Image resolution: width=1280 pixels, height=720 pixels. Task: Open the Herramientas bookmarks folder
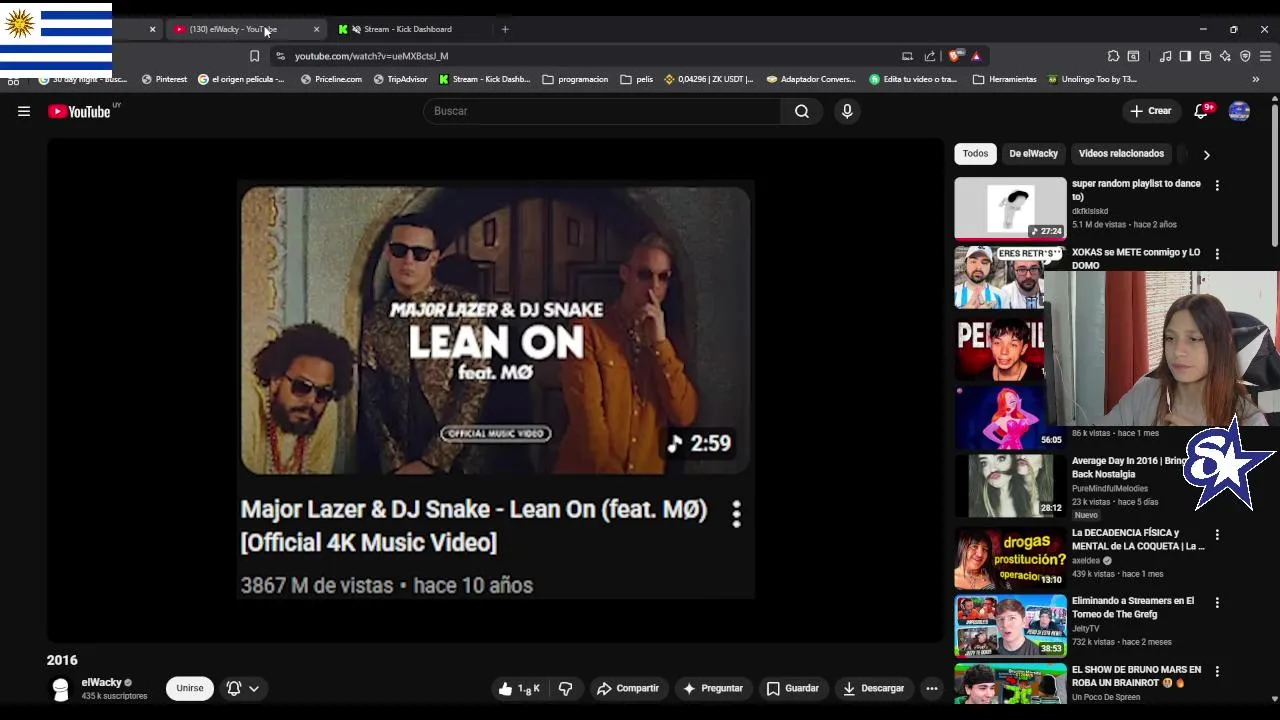[x=1005, y=79]
